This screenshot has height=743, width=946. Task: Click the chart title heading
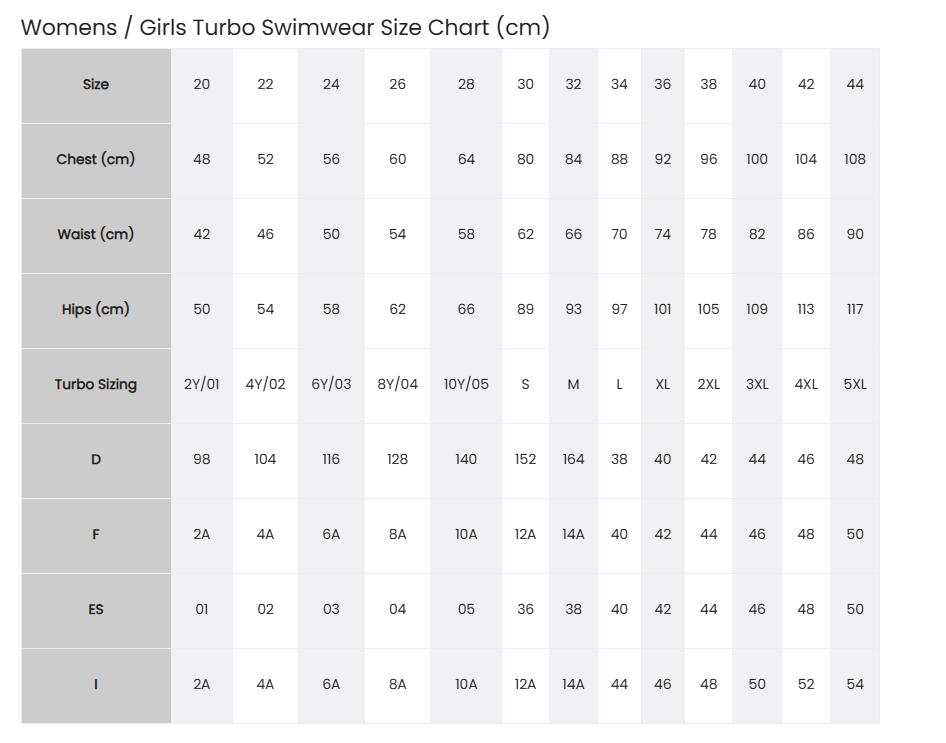coord(285,28)
